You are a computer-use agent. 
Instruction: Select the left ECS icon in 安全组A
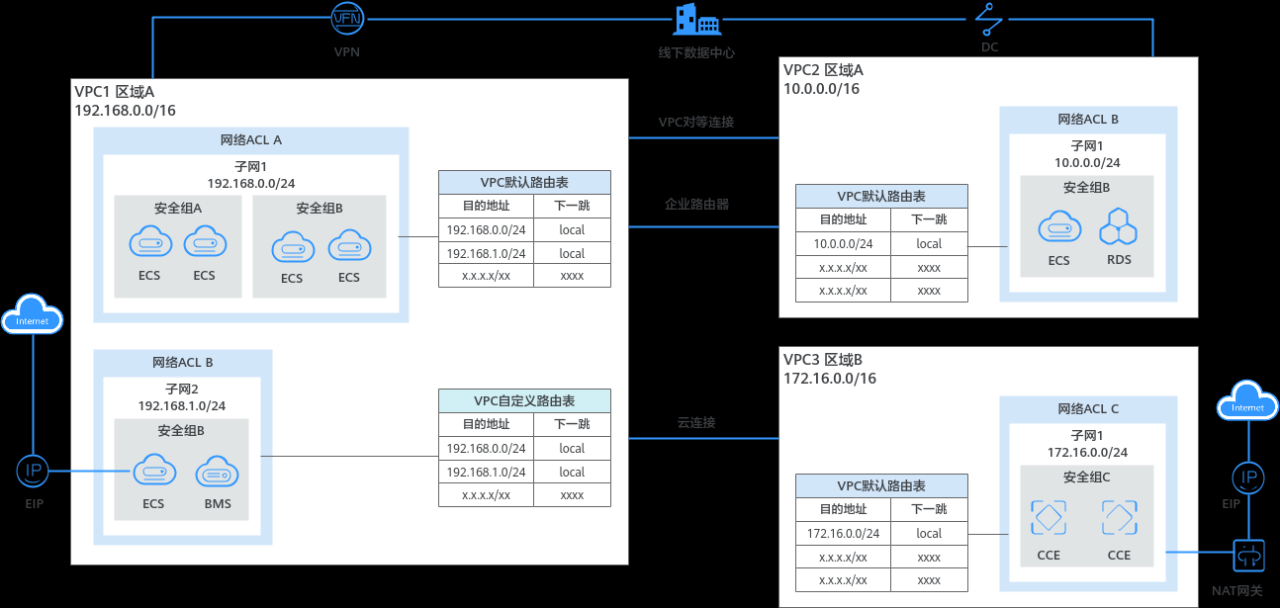150,243
